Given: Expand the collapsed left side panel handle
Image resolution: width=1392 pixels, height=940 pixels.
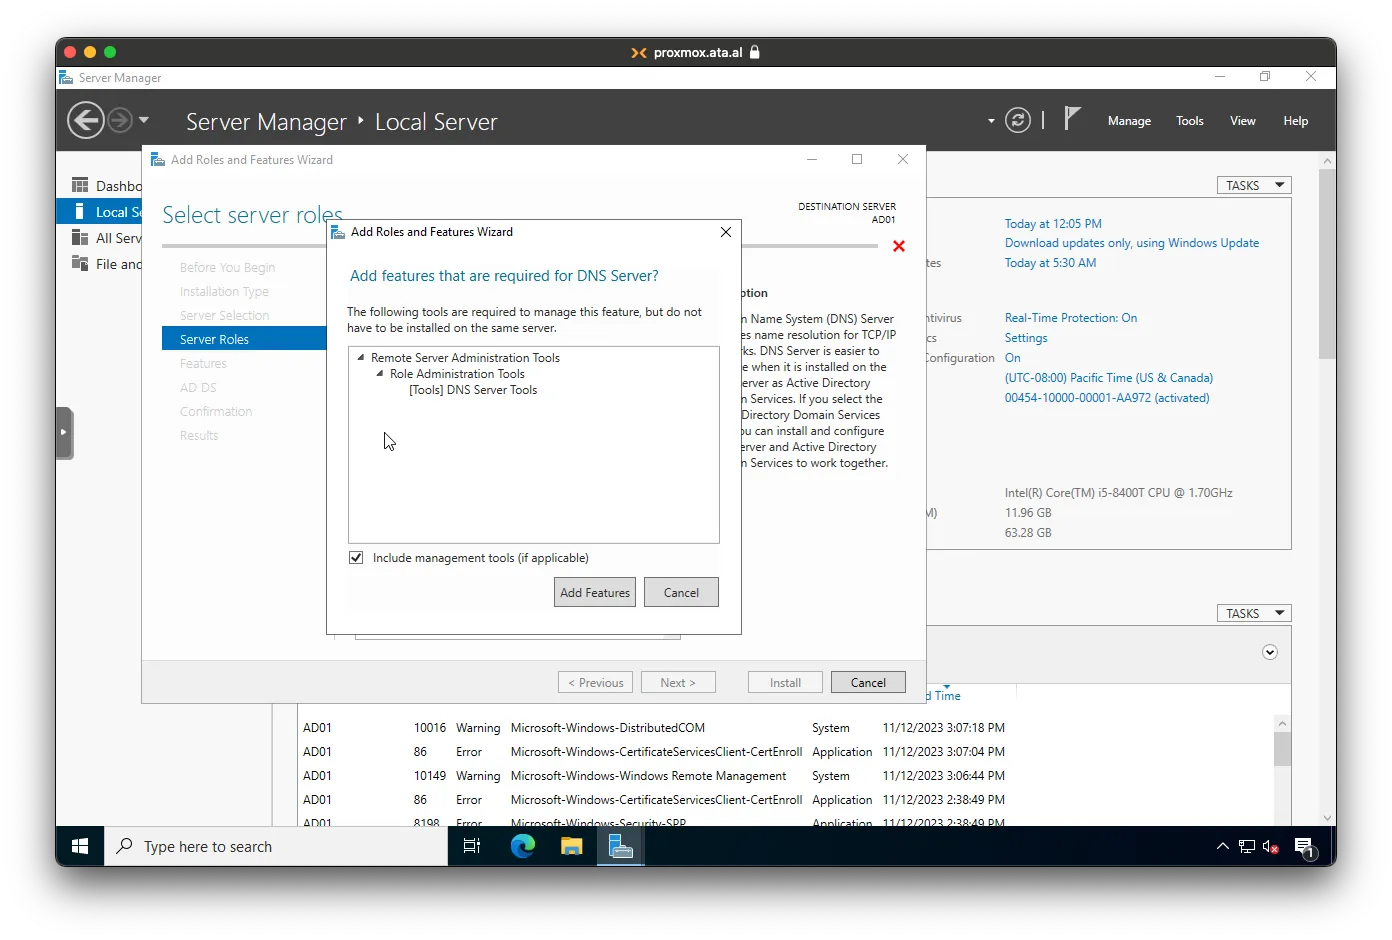Looking at the screenshot, I should tap(64, 432).
